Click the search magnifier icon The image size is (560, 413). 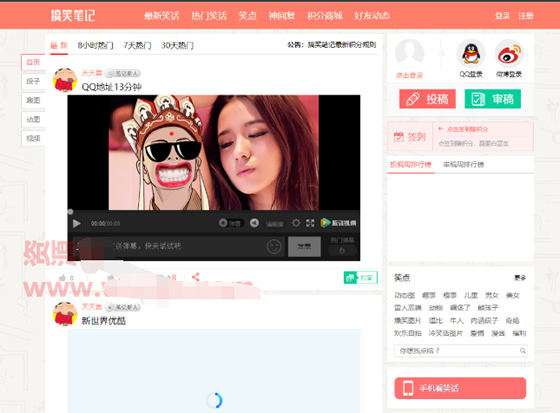tap(522, 351)
